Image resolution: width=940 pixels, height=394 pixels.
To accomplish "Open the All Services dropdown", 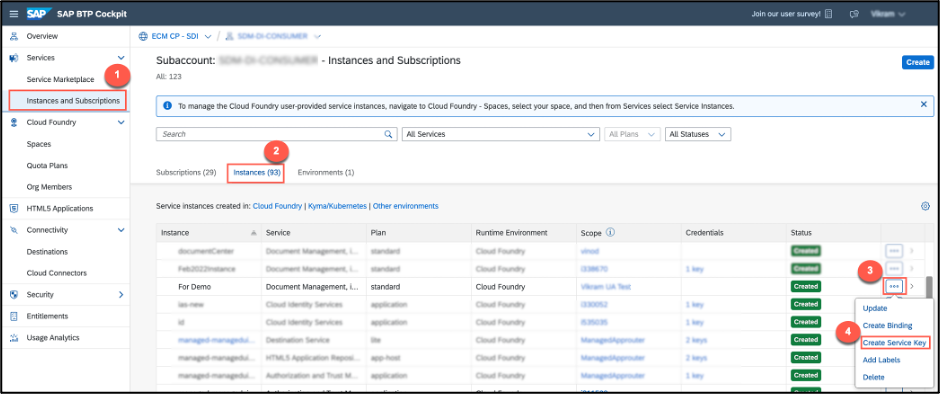I will [501, 134].
